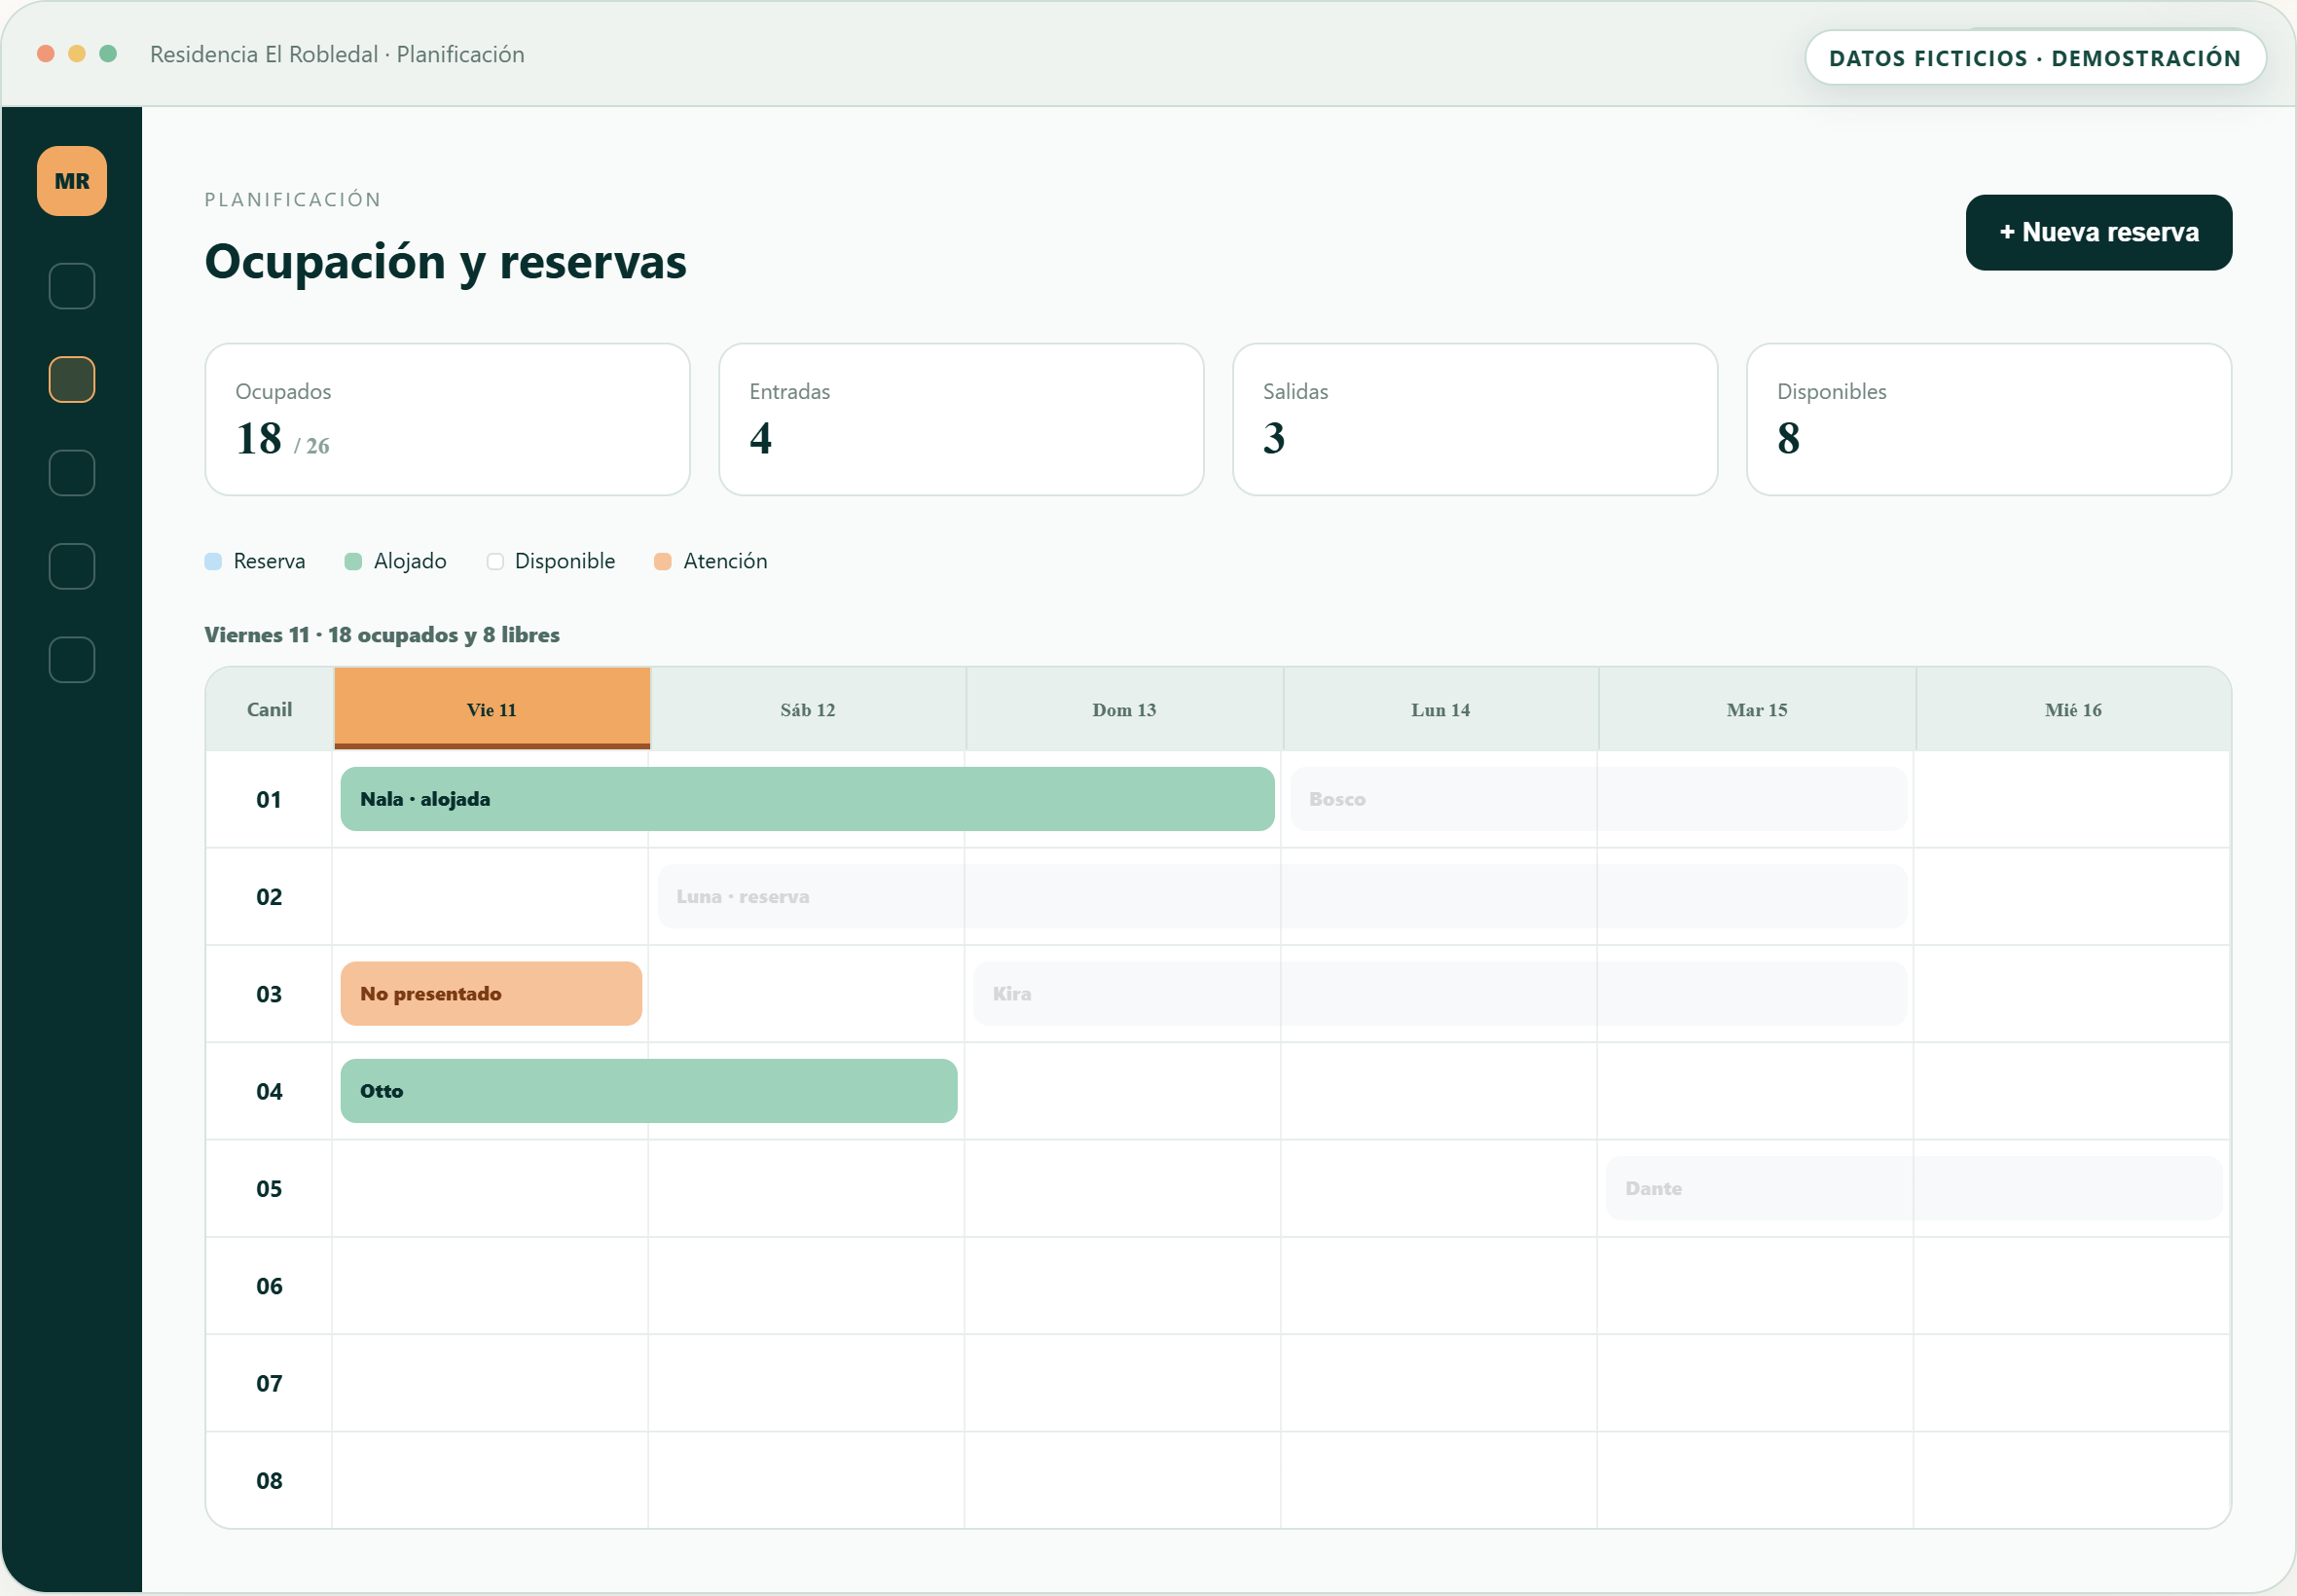Click the green Alojado legend swatch
Screen dimensions: 2297x1596
[x=353, y=562]
